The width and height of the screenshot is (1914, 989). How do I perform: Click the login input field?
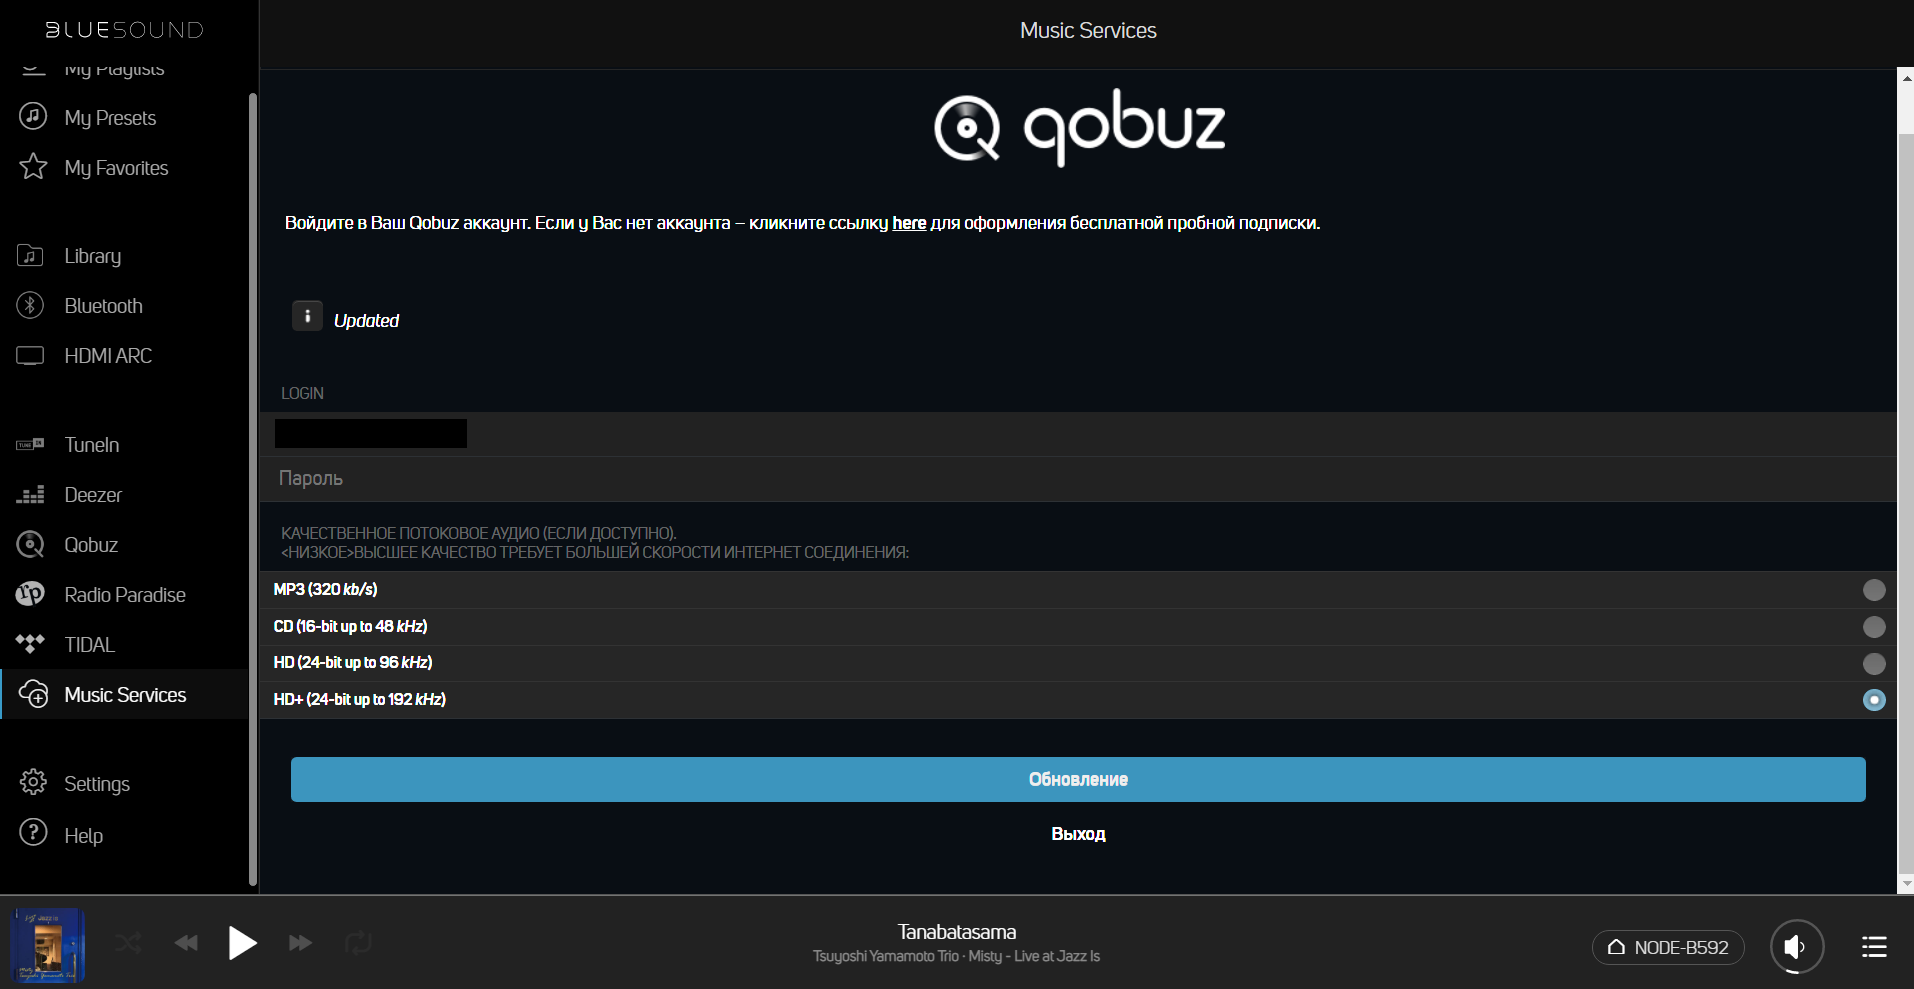coord(1077,434)
